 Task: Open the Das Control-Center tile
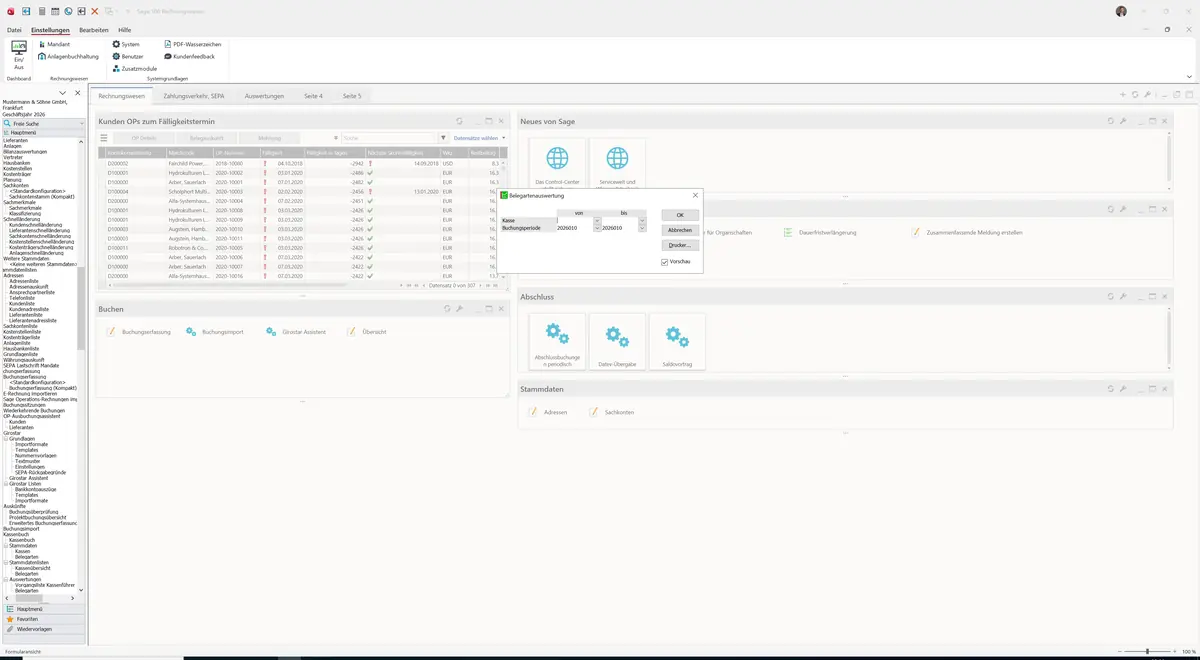pos(557,164)
